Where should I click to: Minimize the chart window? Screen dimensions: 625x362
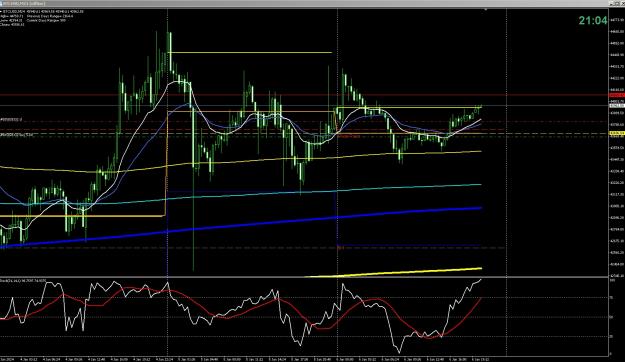[x=611, y=4]
